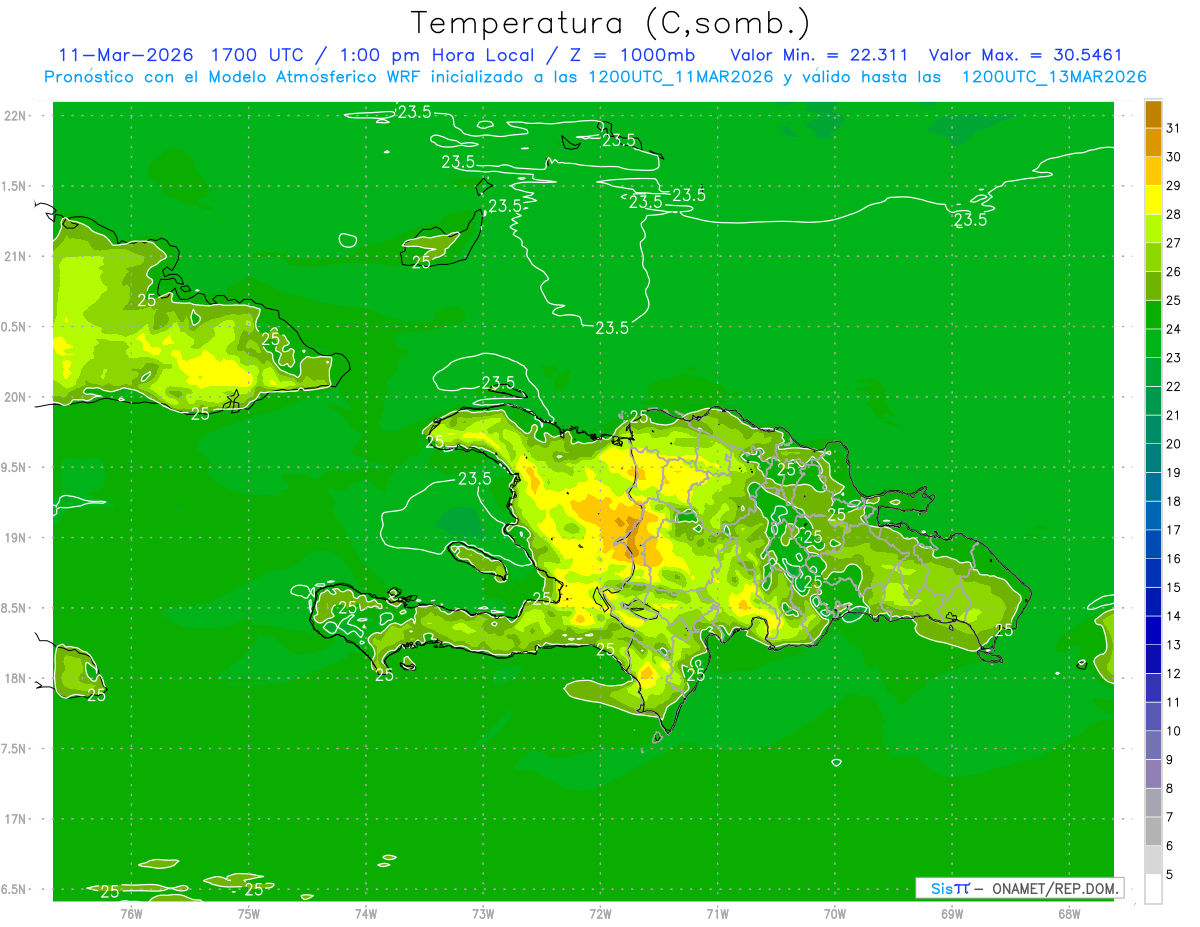Click the '9.5N' latitude axis label
1200x927 pixels.
(x=15, y=467)
